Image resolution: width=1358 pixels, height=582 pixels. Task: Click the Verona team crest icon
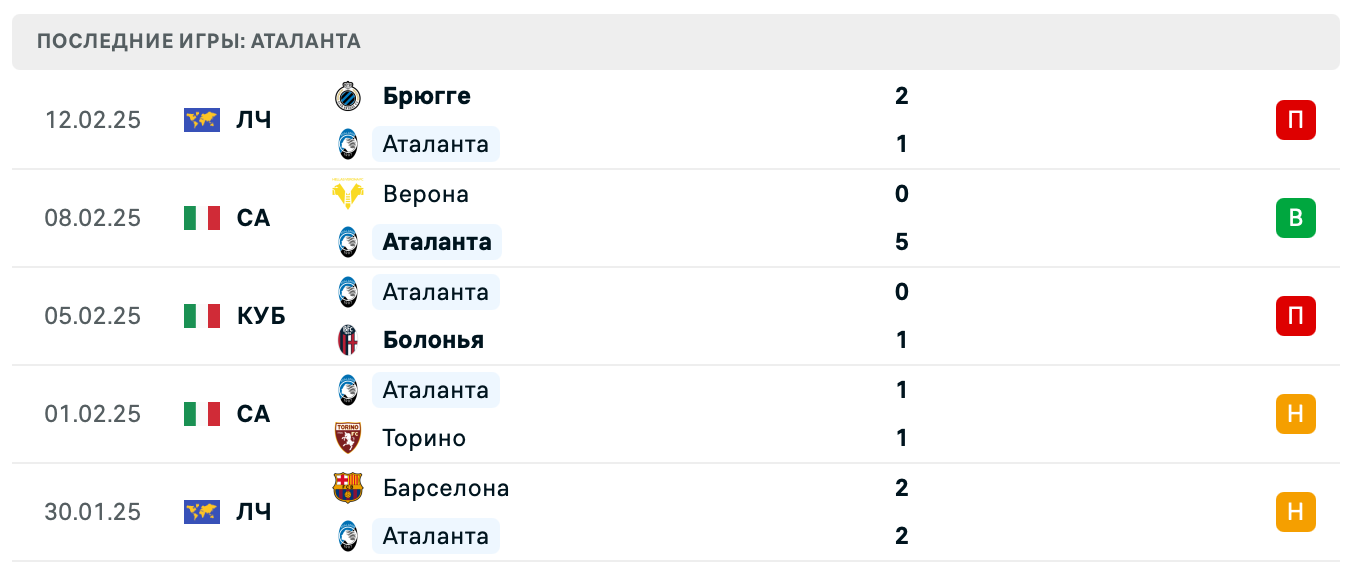click(x=348, y=194)
